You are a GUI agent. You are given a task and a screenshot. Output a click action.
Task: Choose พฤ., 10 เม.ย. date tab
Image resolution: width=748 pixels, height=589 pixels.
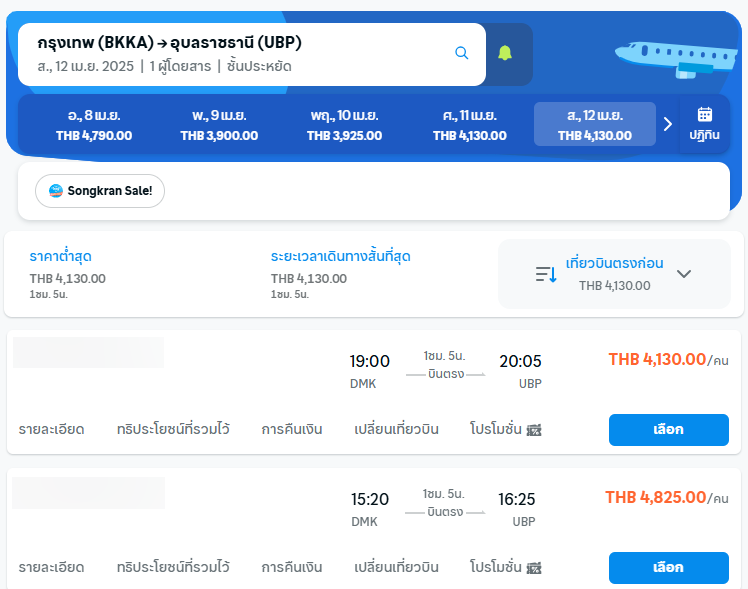(x=344, y=125)
